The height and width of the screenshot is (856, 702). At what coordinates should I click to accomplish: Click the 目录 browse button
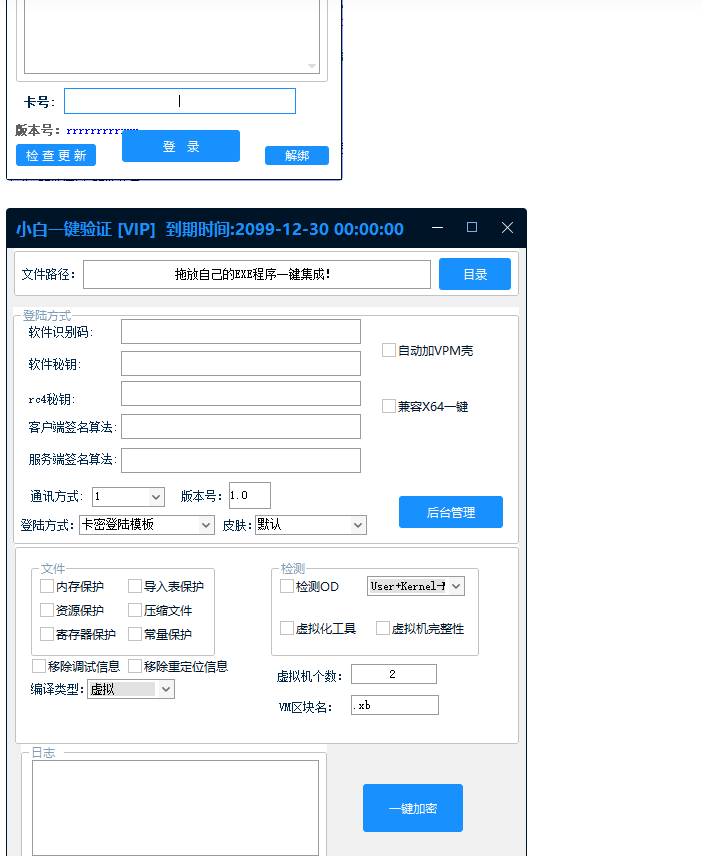475,274
